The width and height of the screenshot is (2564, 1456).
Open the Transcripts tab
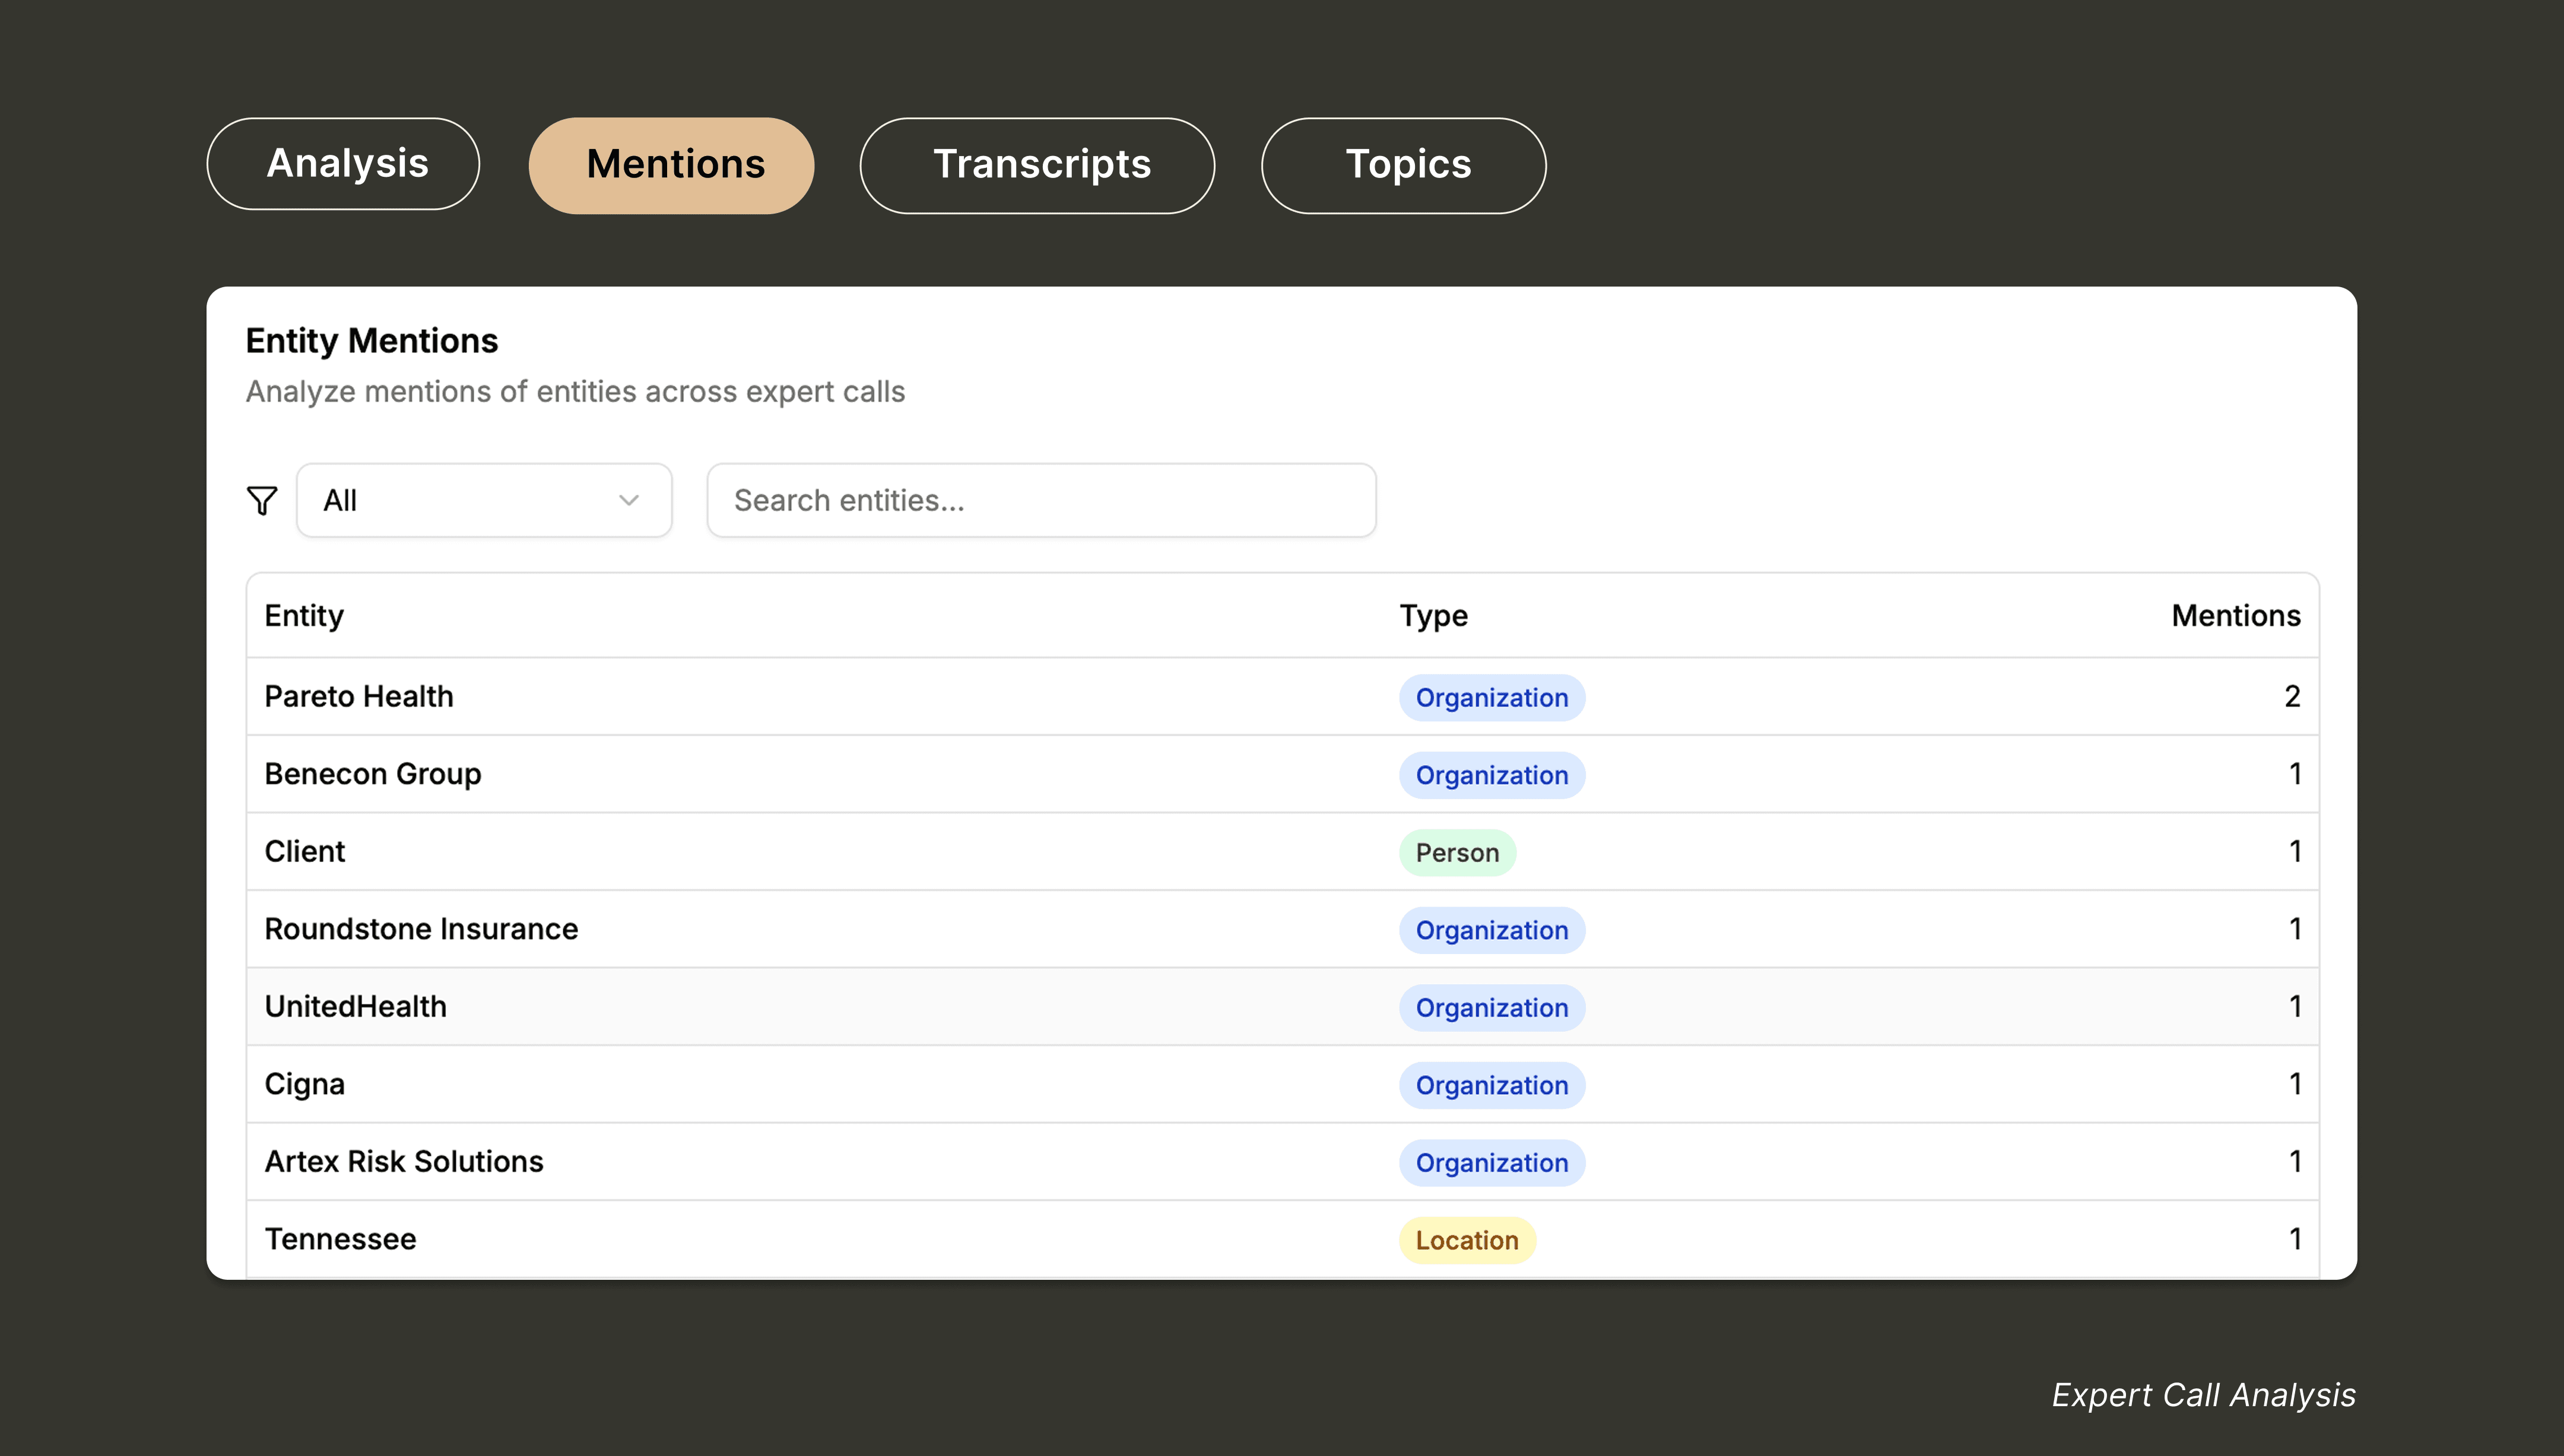pos(1037,165)
